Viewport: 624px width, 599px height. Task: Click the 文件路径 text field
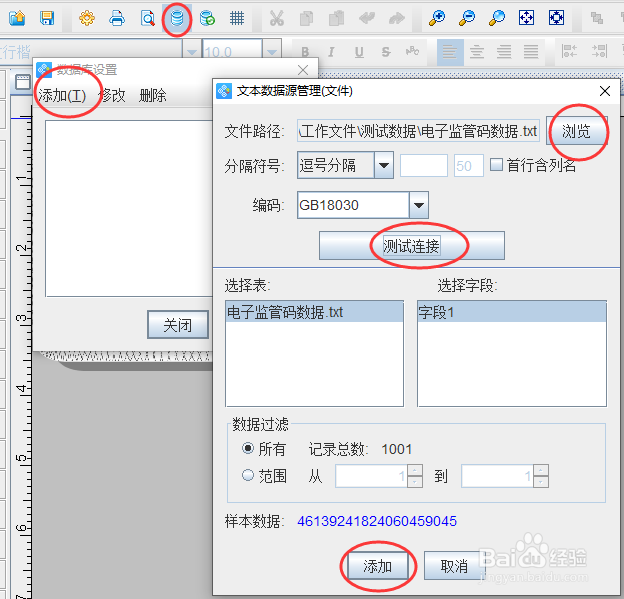point(418,131)
